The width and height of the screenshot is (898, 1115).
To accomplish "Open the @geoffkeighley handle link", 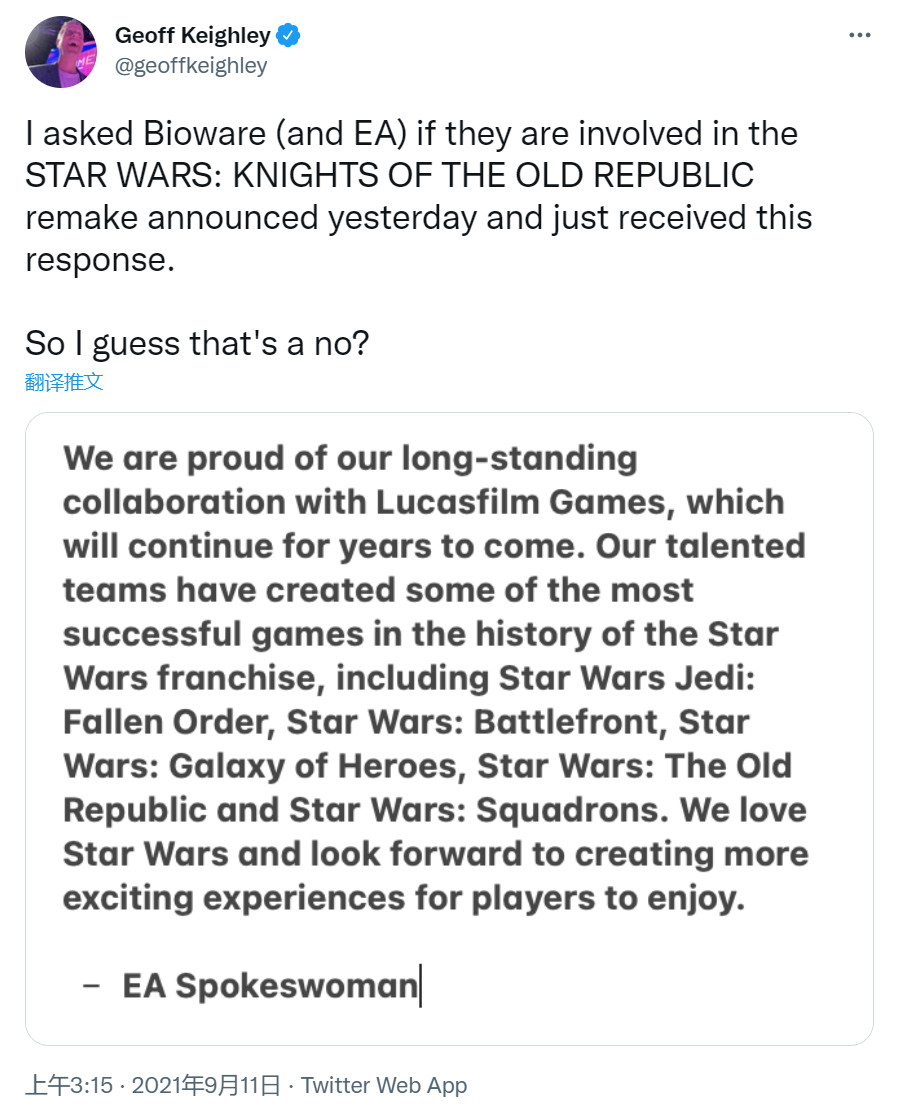I will pos(191,66).
